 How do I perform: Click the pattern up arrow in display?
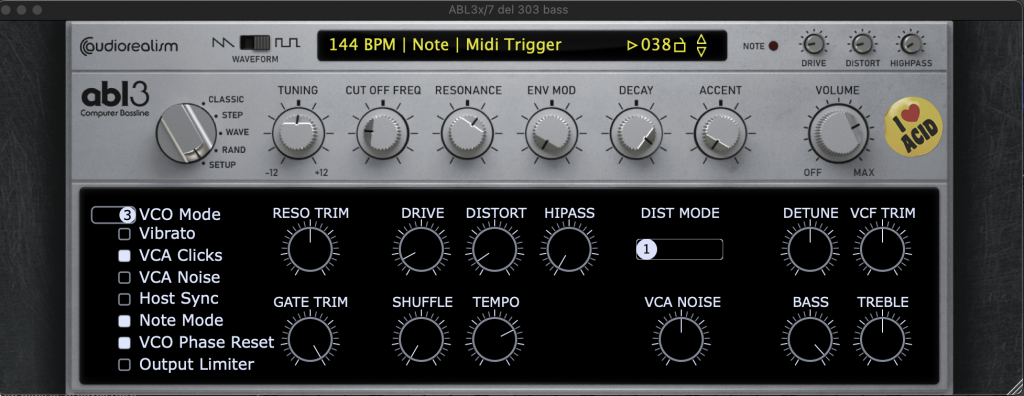click(x=701, y=39)
